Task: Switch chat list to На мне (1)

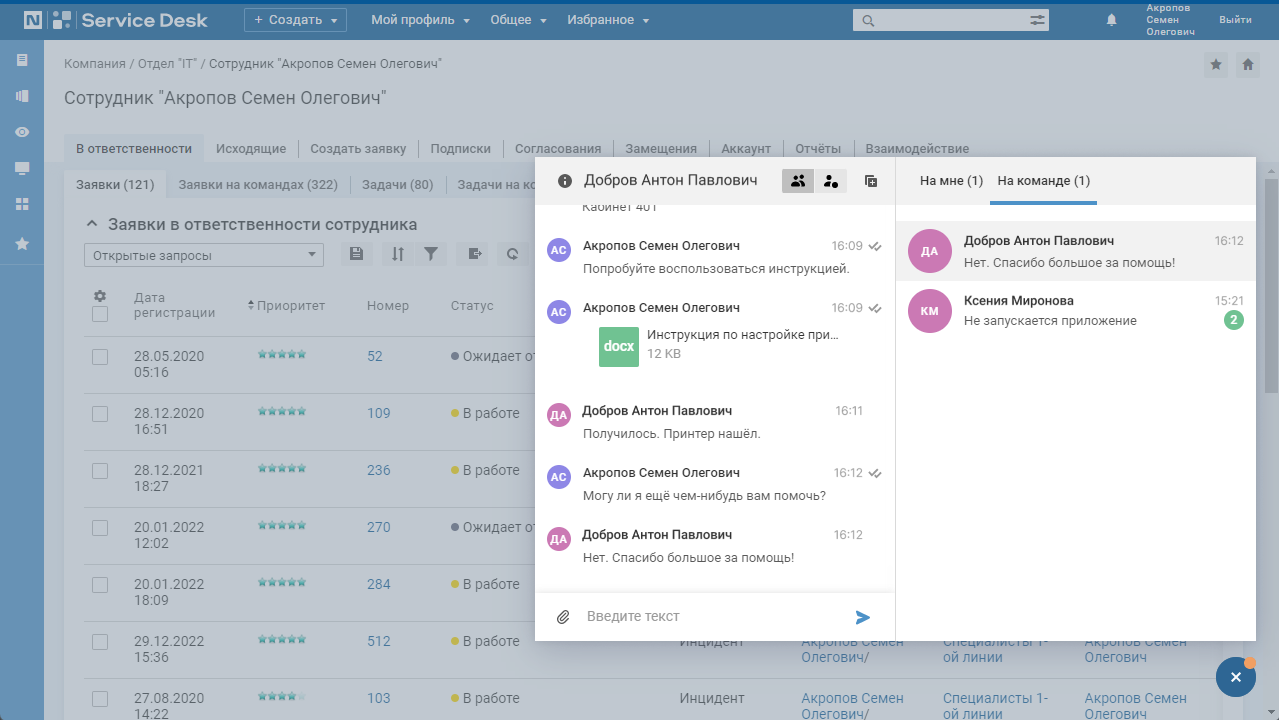Action: point(951,181)
